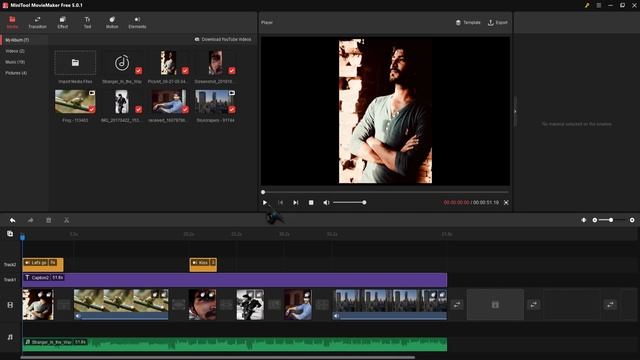The image size is (640, 360).
Task: Mute audio on skyscrapers clip speaker icon
Action: point(336,316)
